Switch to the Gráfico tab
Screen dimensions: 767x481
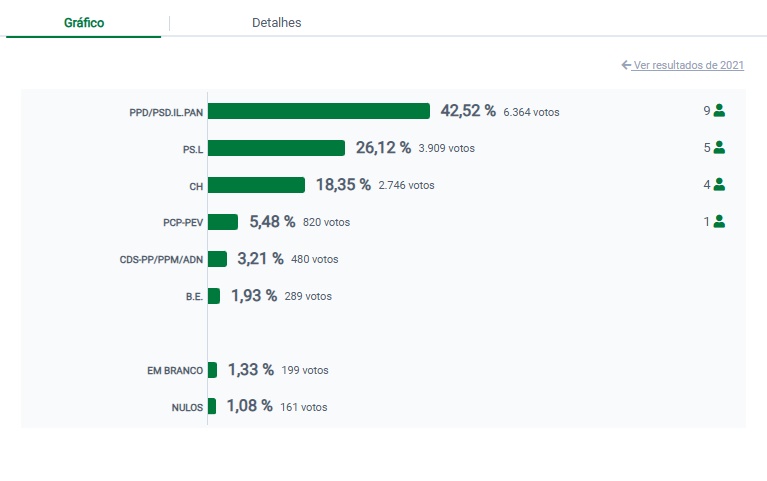point(84,22)
